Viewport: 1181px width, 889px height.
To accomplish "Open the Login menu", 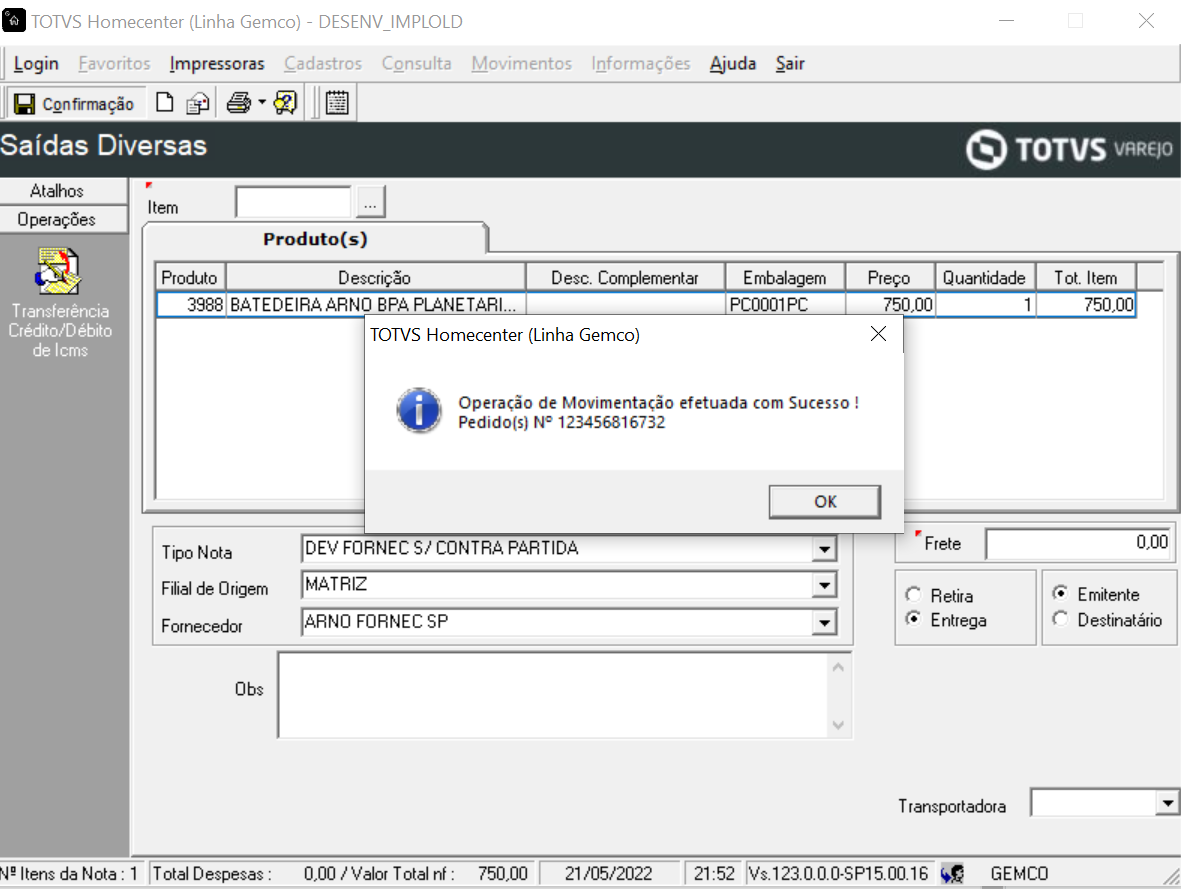I will click(x=36, y=64).
